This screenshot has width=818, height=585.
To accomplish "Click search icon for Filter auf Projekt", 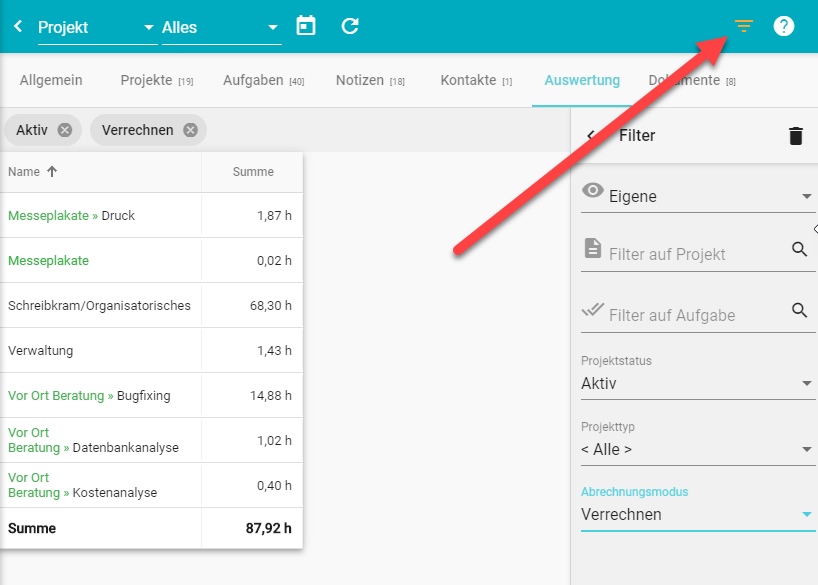I will click(x=799, y=250).
